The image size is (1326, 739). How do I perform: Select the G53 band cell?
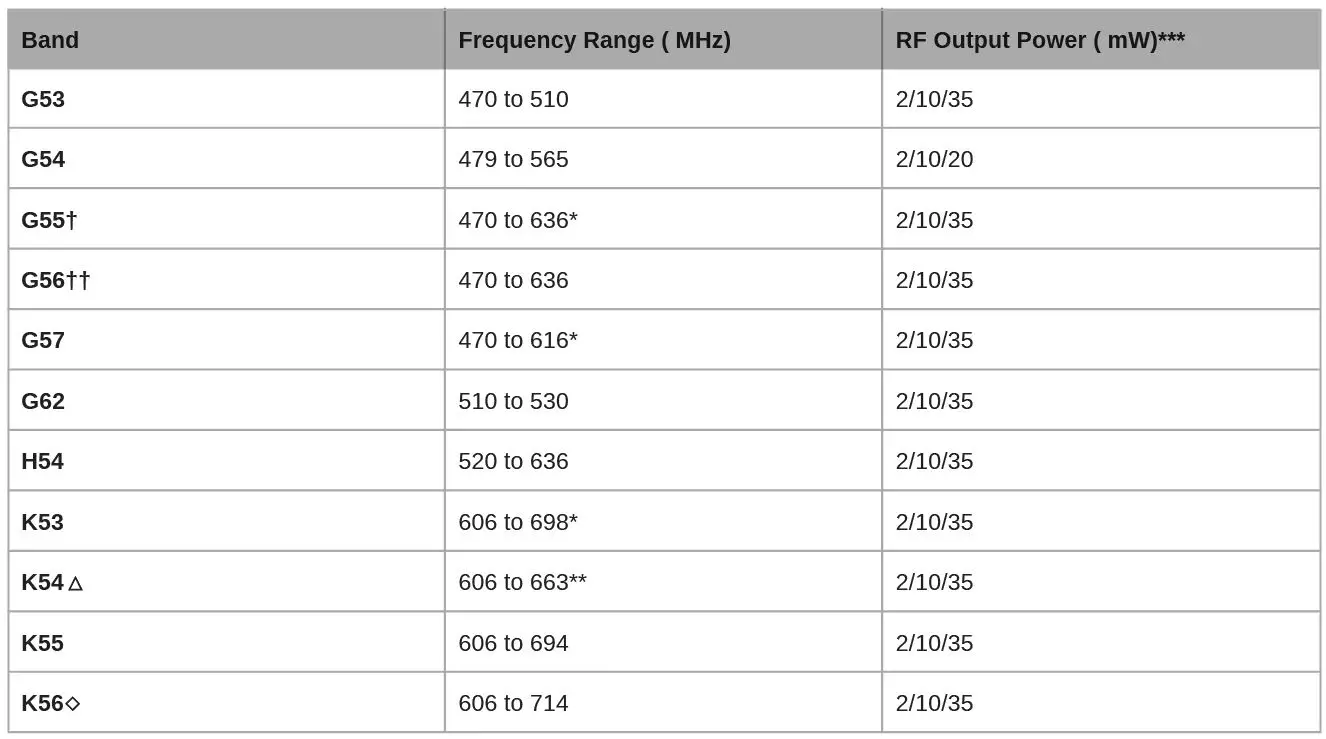43,99
